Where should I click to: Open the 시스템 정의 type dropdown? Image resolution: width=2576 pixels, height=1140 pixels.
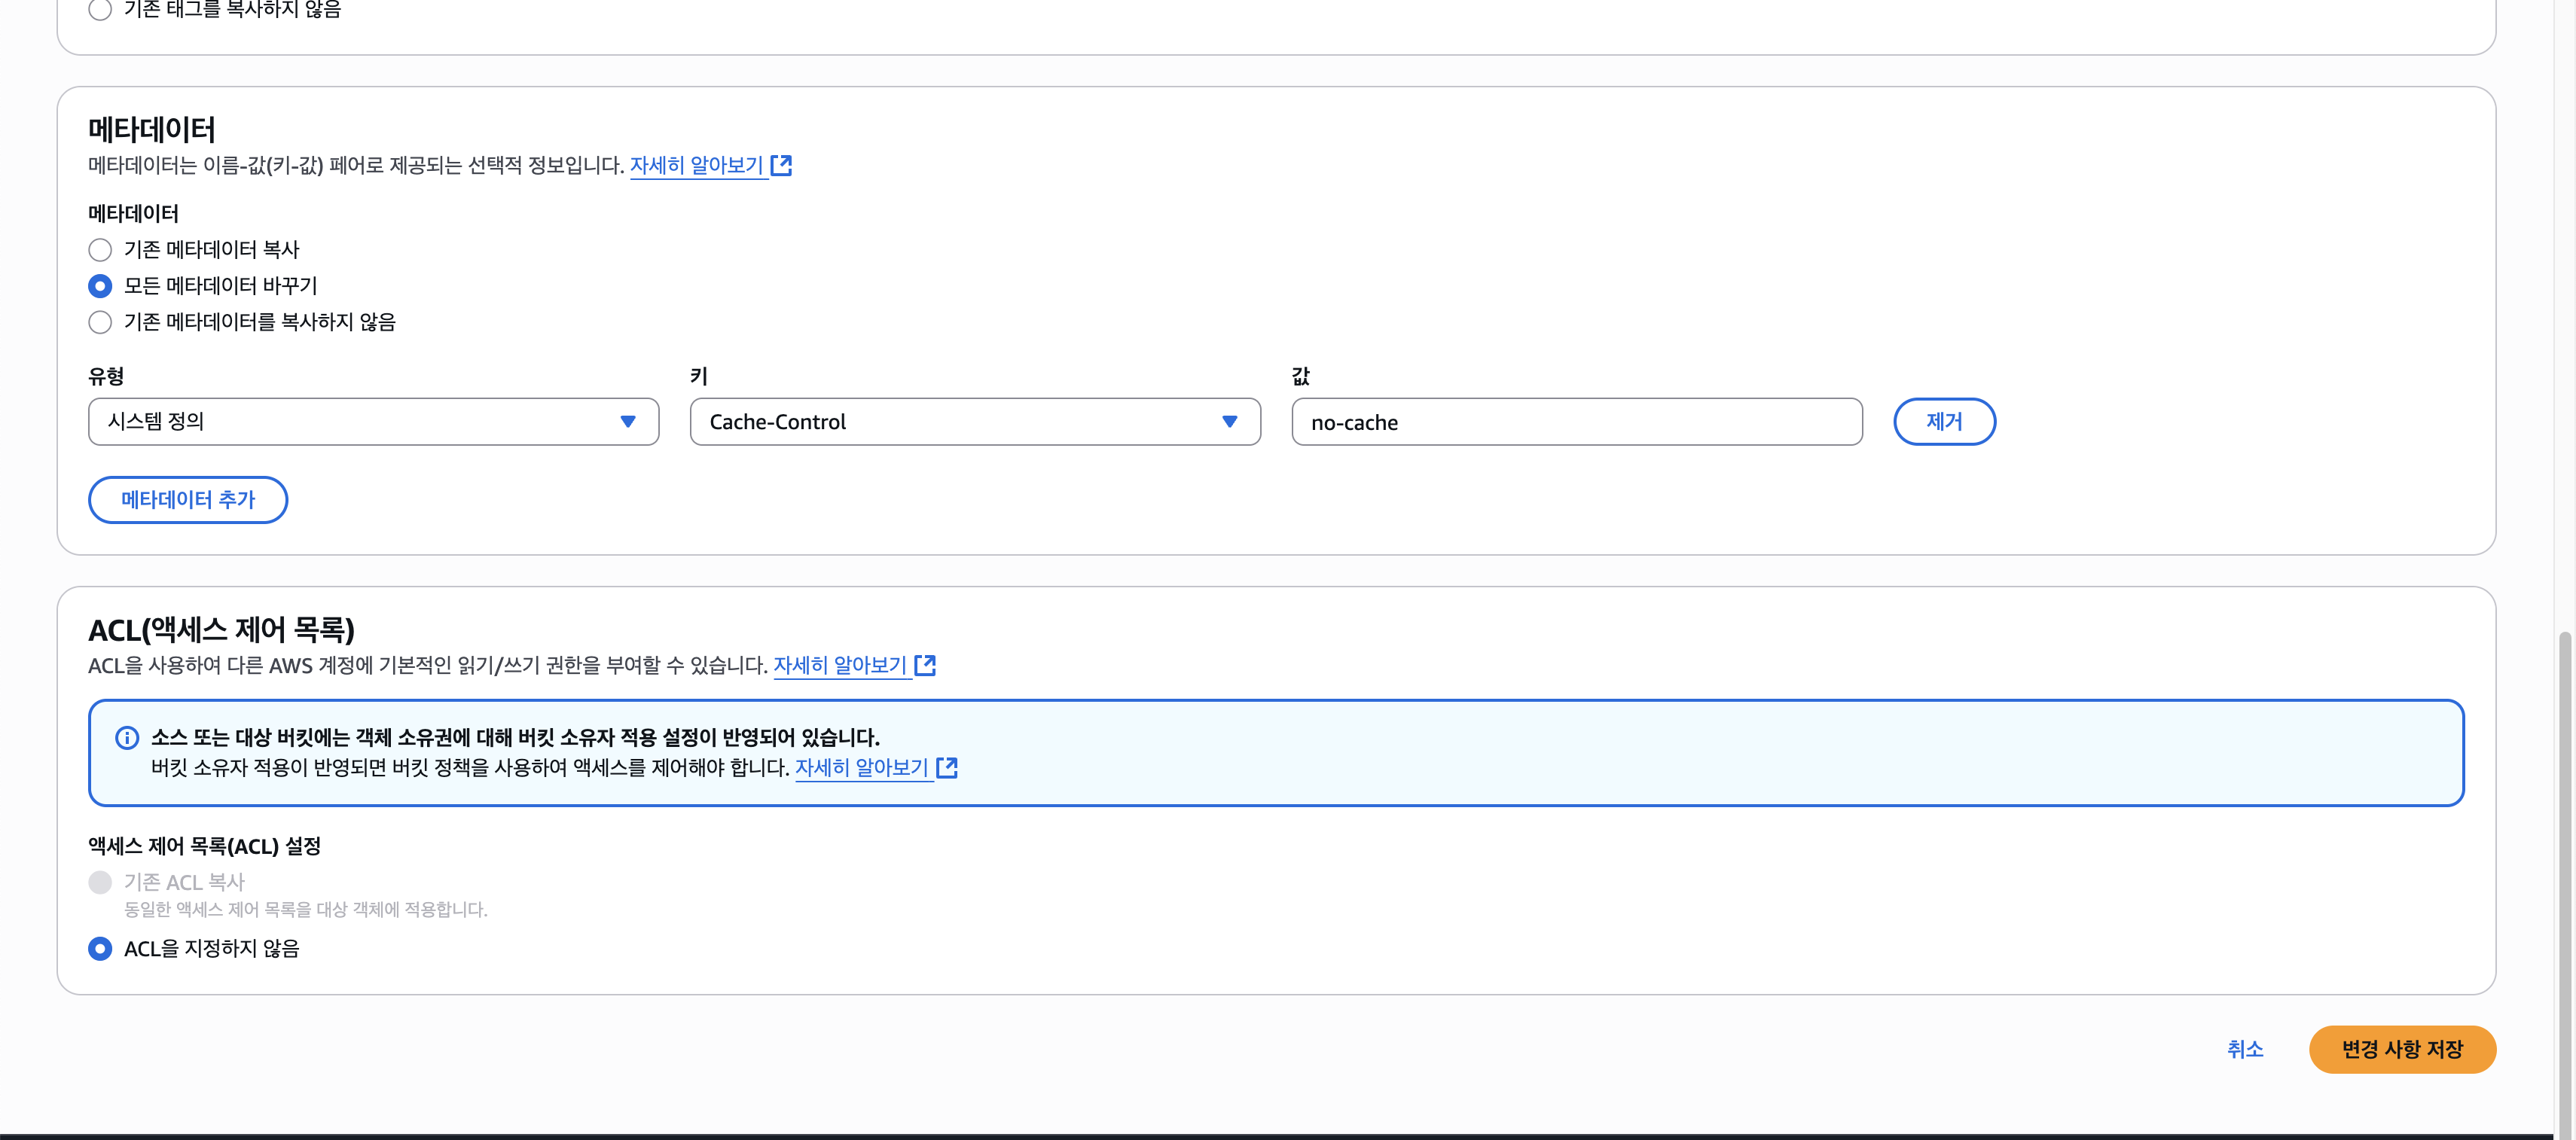(360, 422)
